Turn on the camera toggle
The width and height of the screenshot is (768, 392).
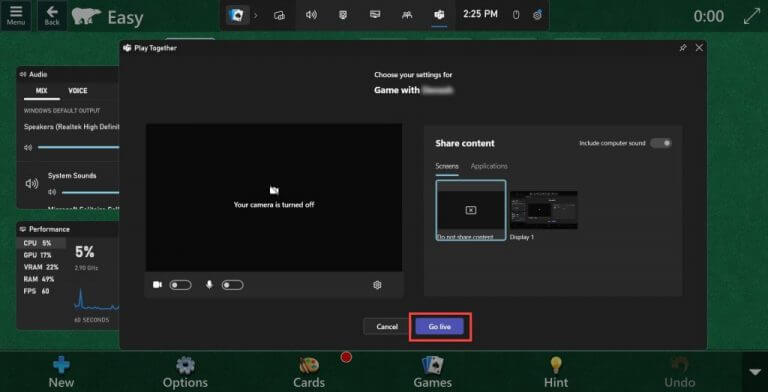[x=180, y=285]
